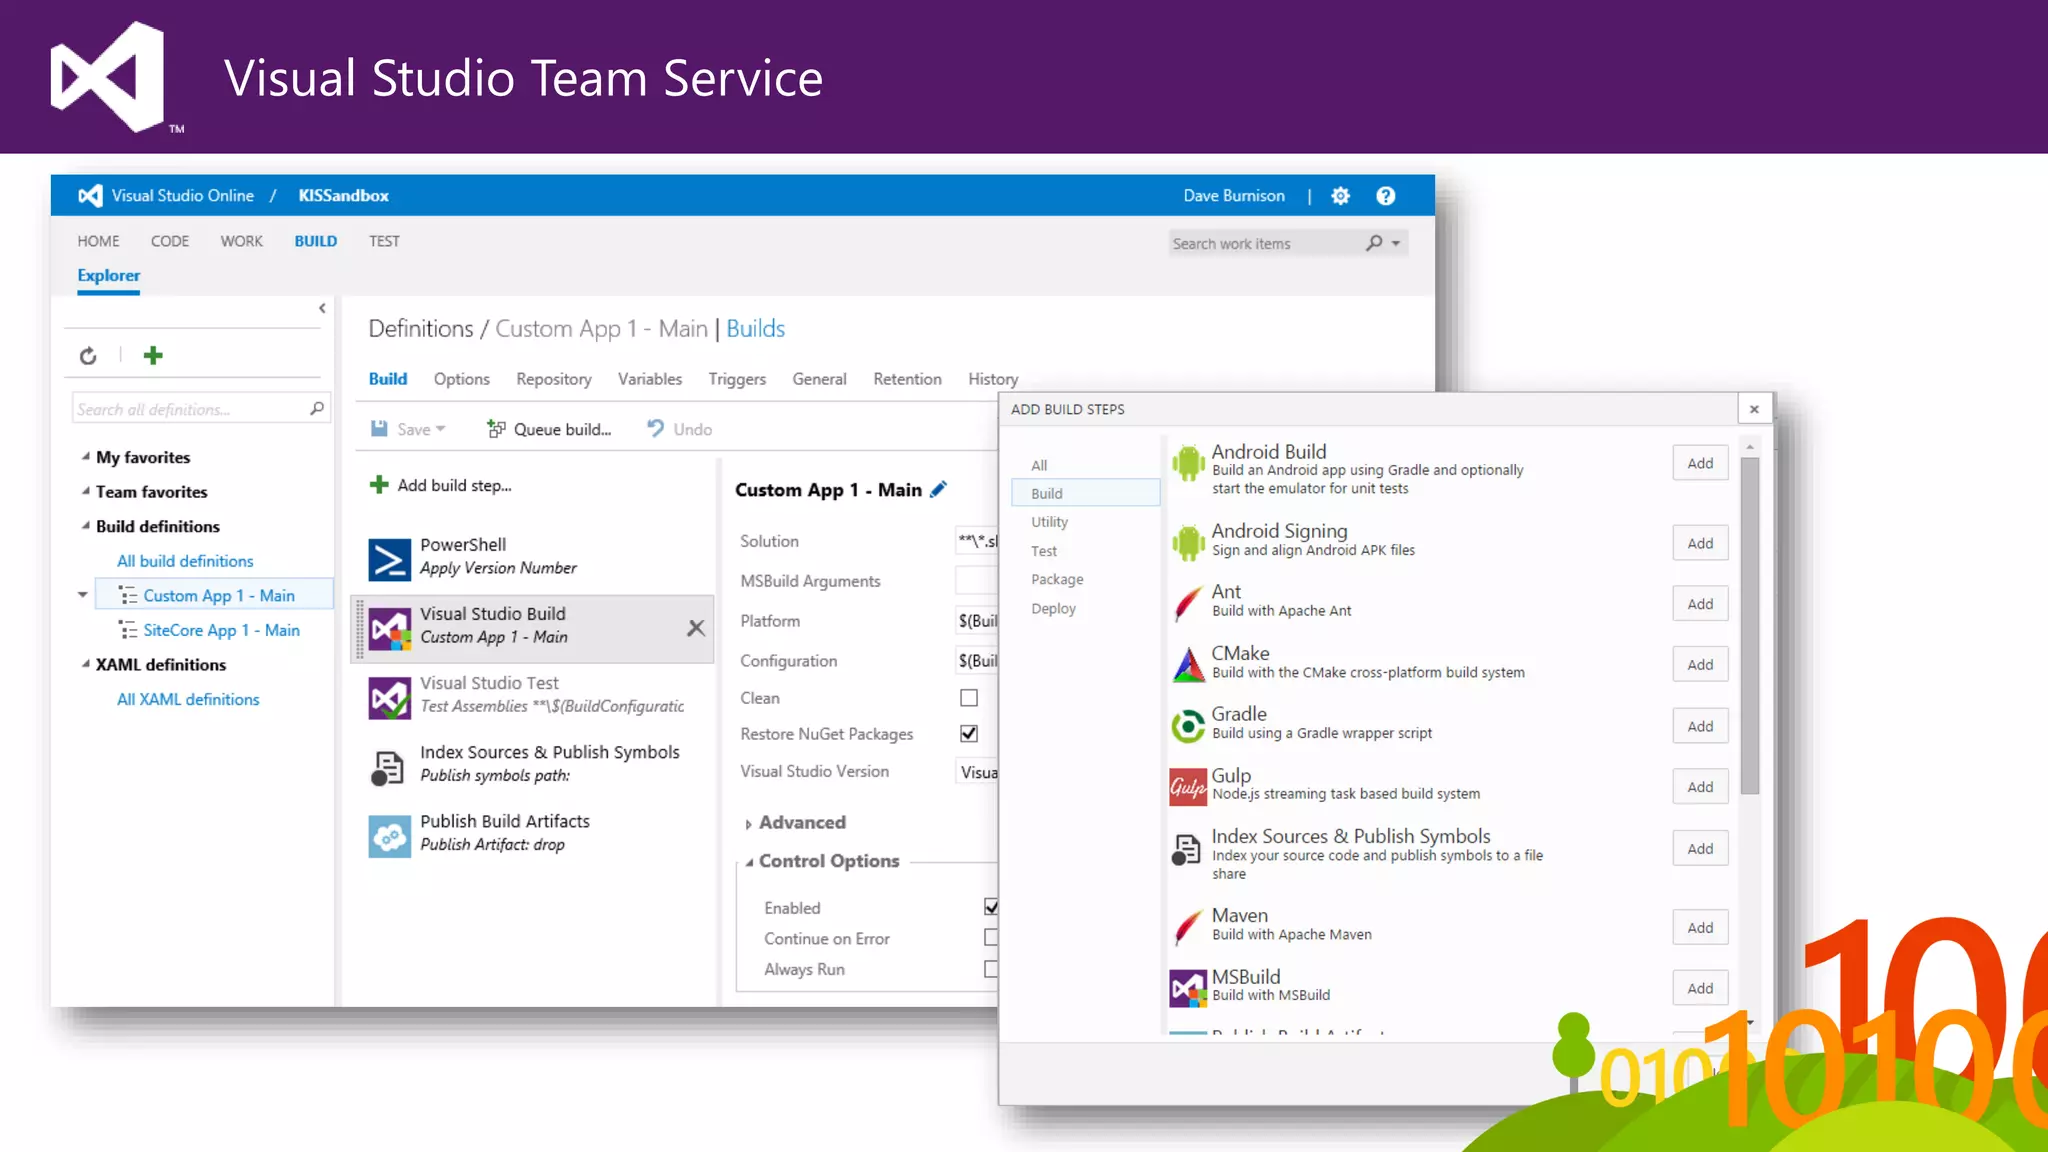Click the Android Signing task icon
Image resolution: width=2048 pixels, height=1152 pixels.
pos(1188,543)
